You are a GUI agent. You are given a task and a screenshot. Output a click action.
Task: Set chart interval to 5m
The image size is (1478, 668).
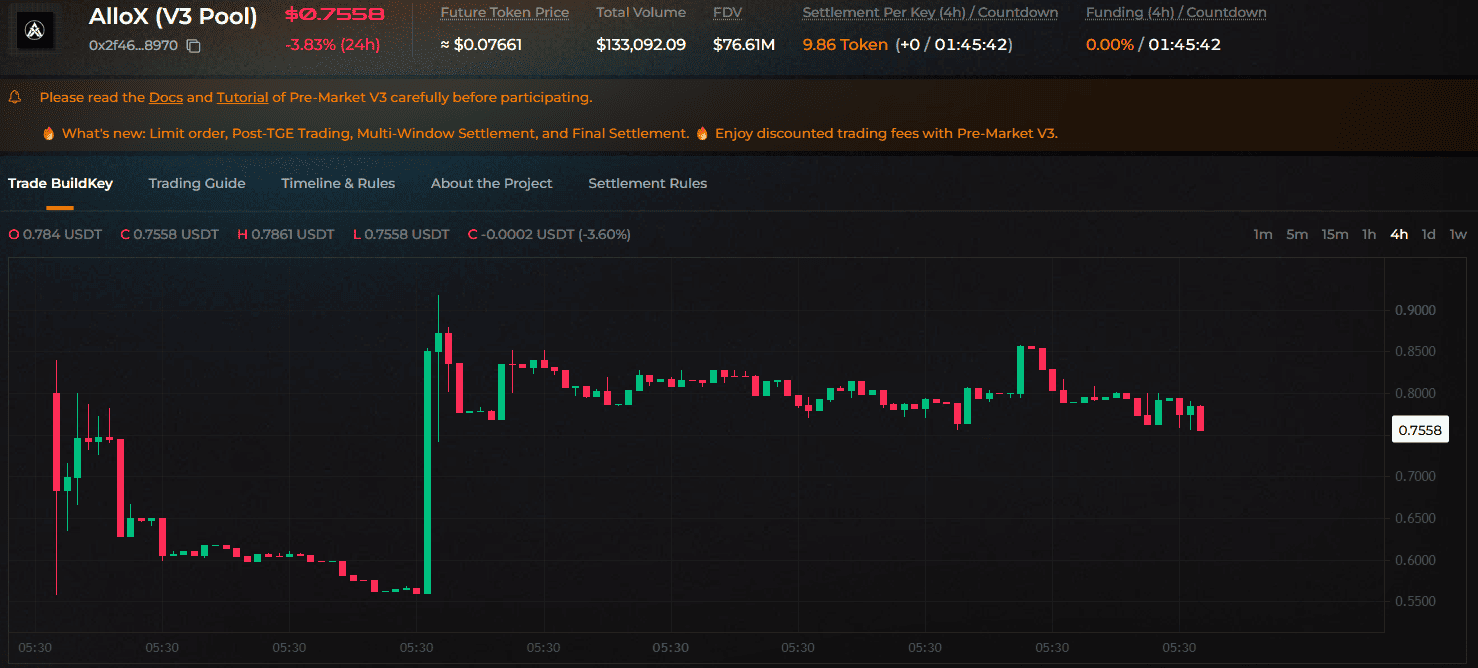[x=1297, y=234]
